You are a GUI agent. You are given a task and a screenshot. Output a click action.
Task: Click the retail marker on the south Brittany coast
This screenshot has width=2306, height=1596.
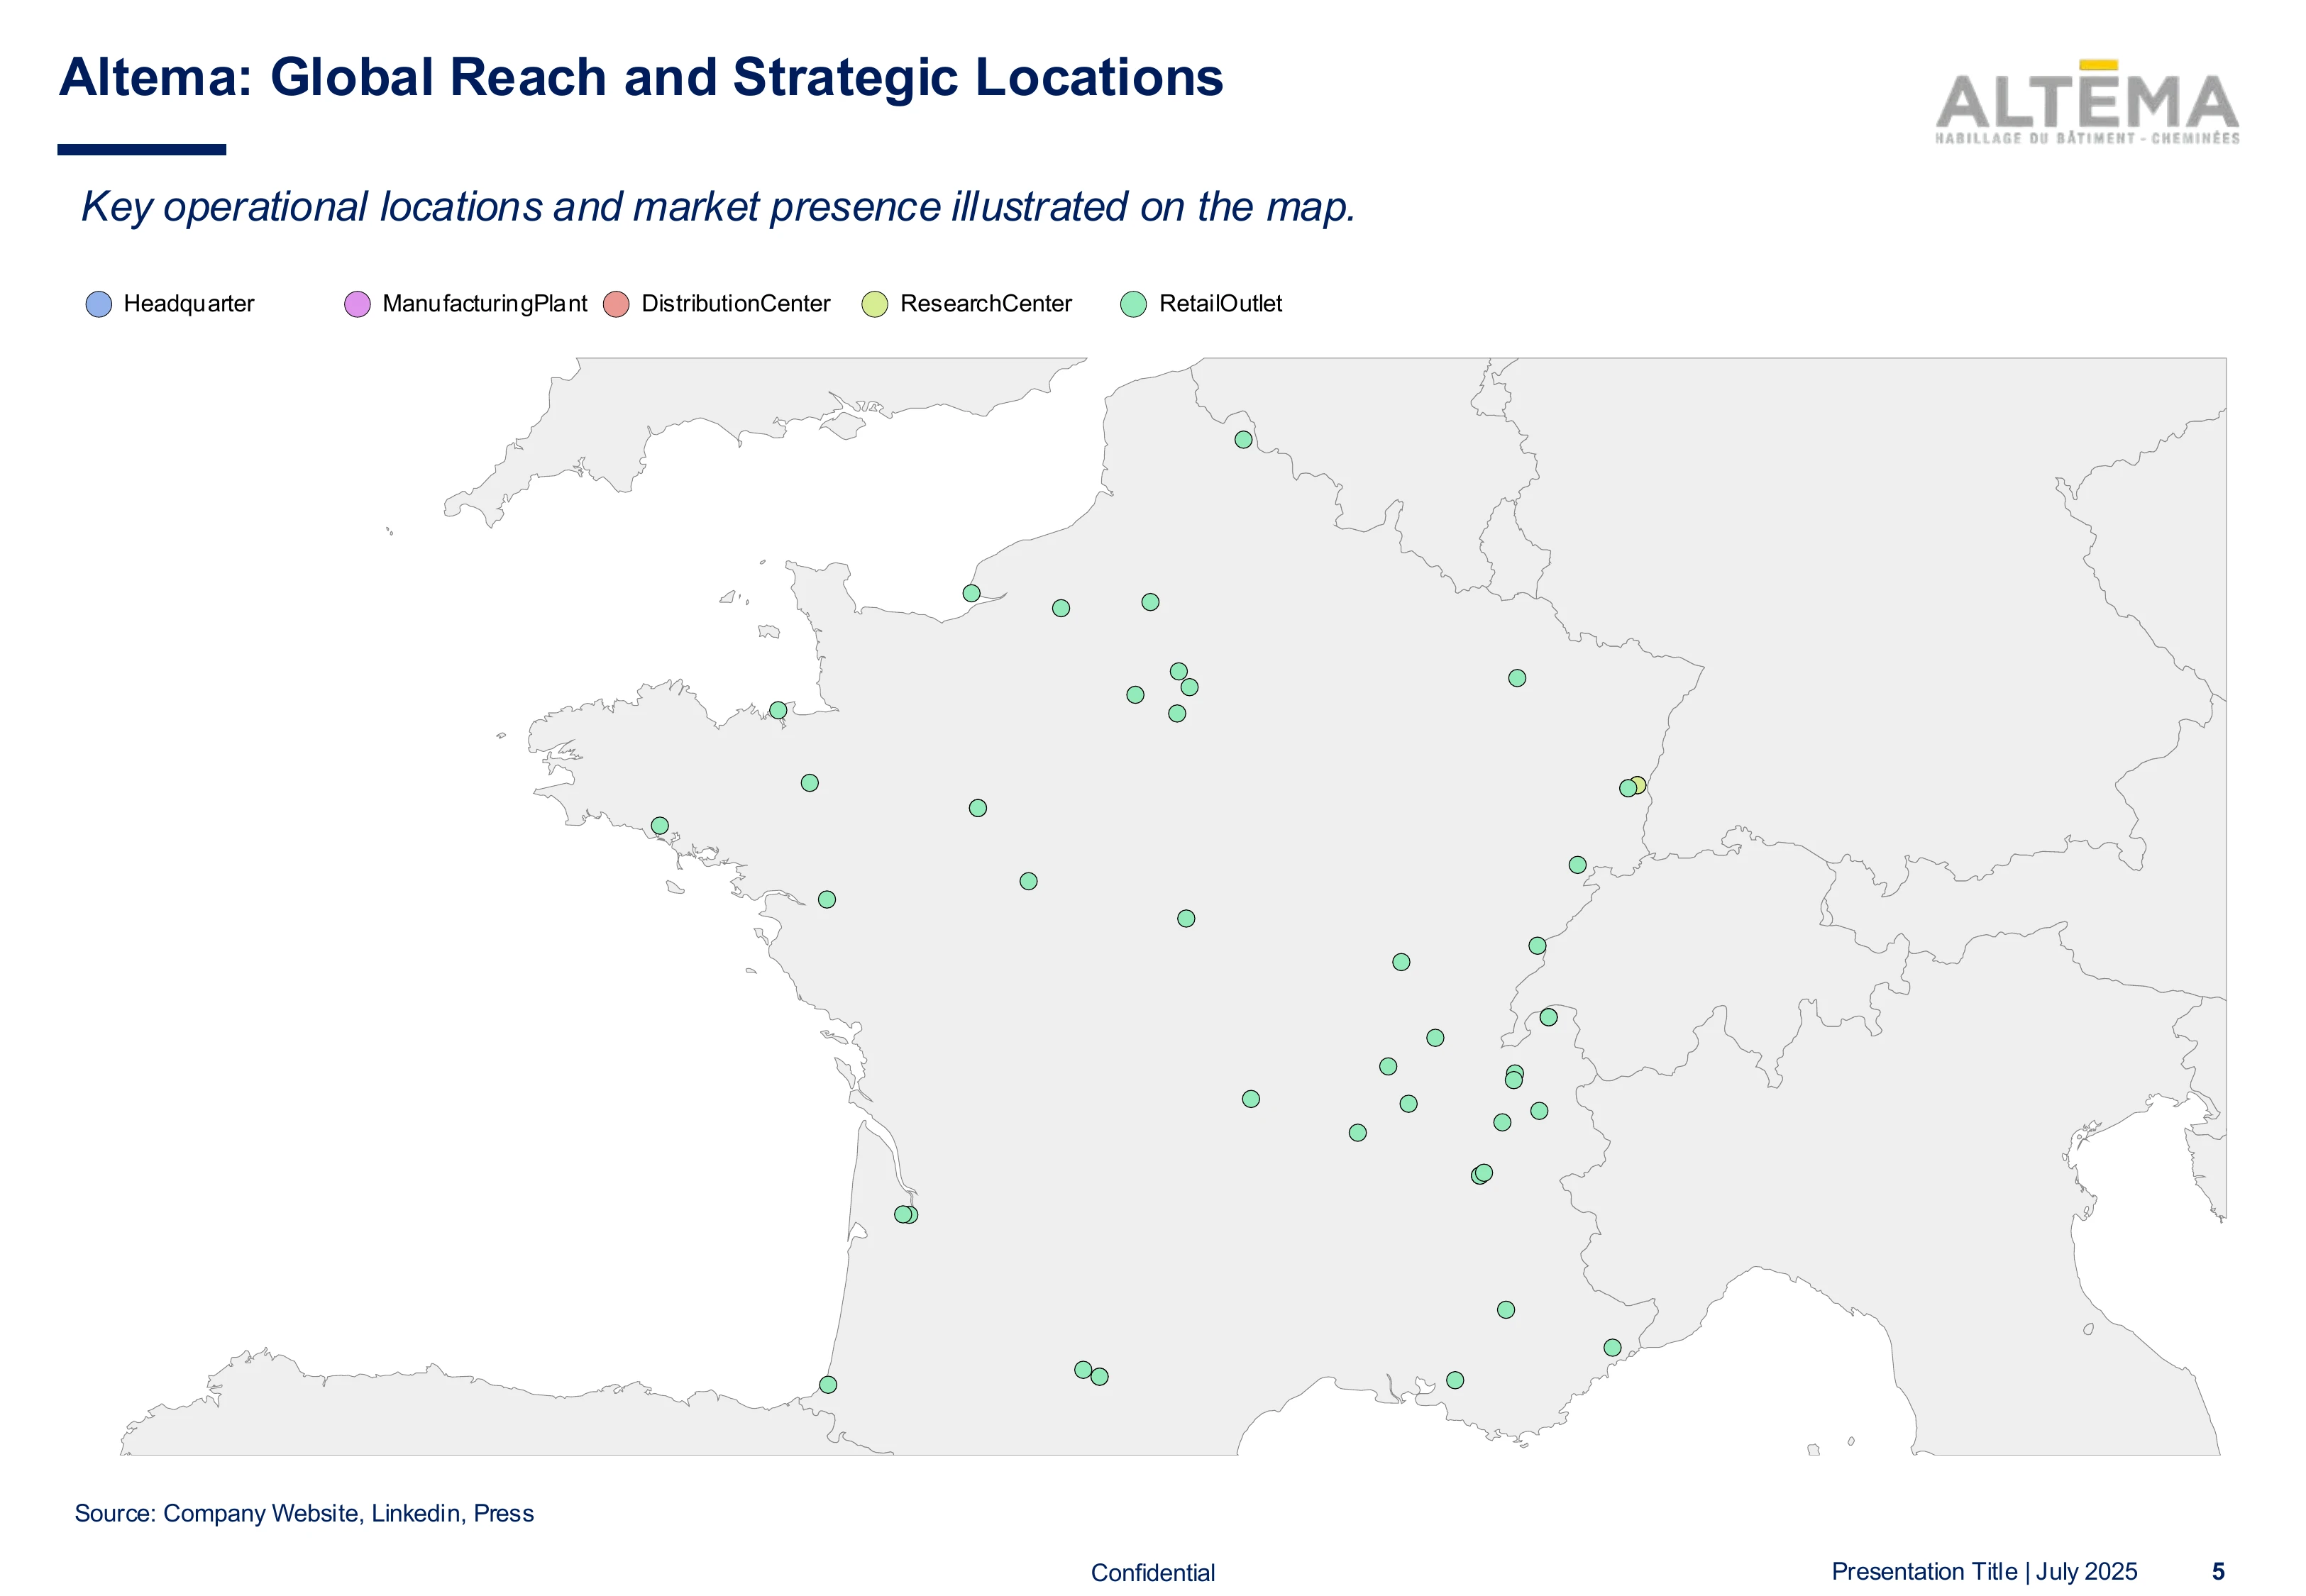pos(660,826)
